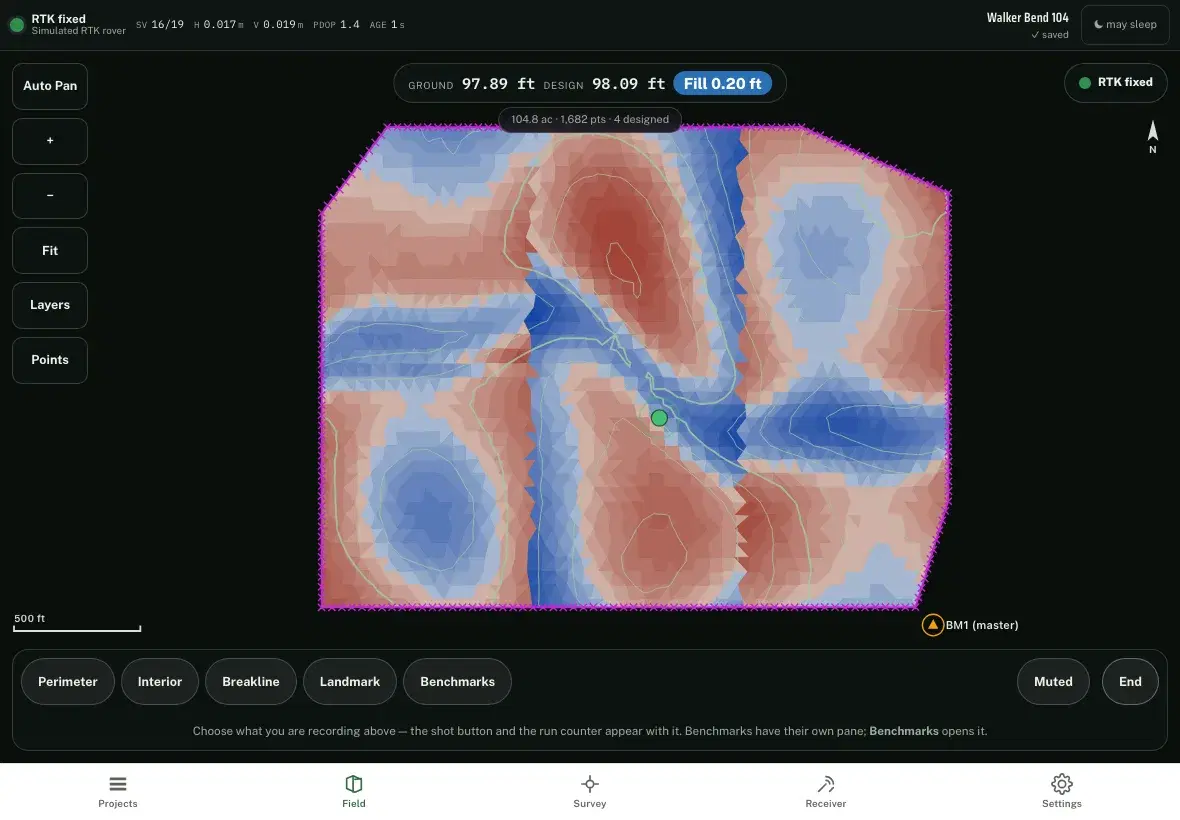Screen dimensions: 1180x820
Task: Click the H 0.017 m accuracy value
Action: coord(218,25)
